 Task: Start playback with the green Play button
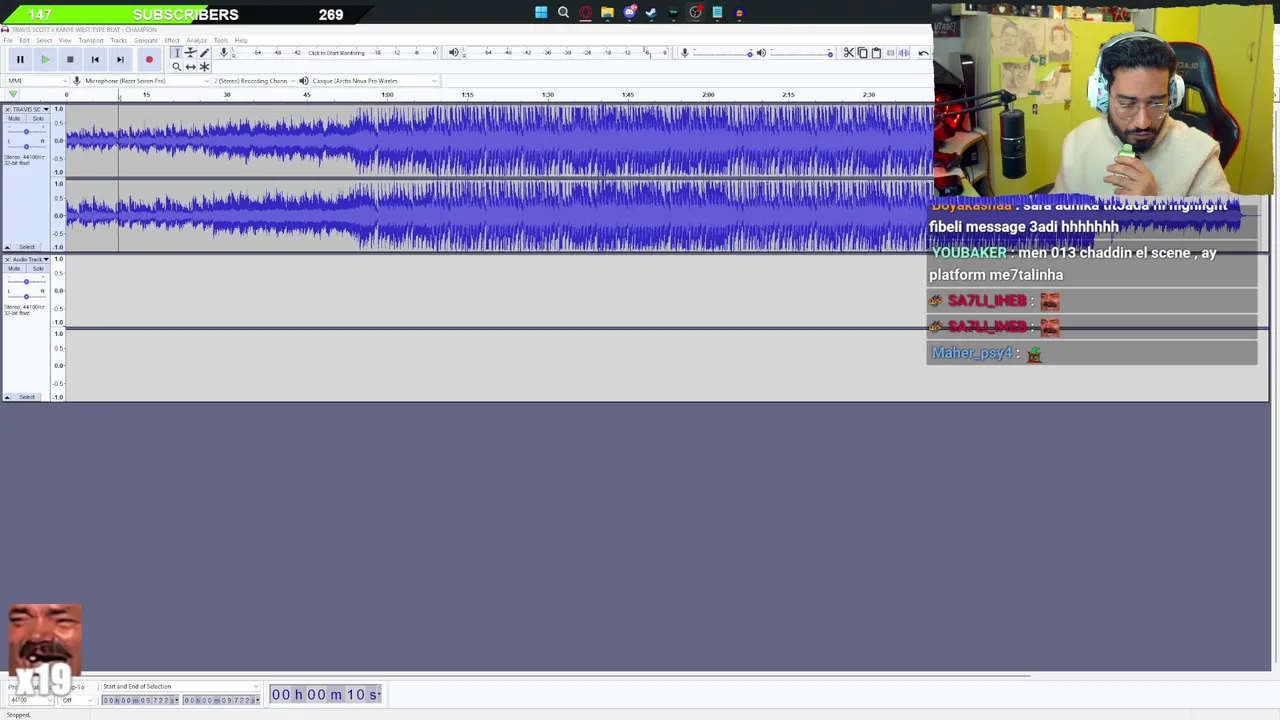coord(45,59)
